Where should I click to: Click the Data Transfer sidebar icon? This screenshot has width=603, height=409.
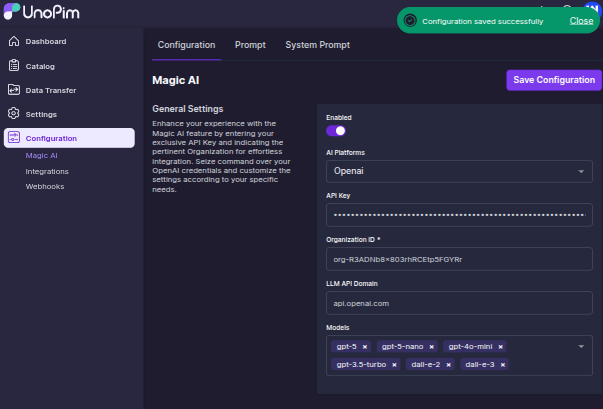(14, 90)
